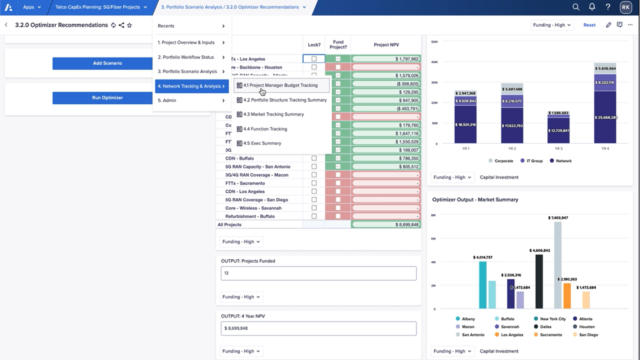Screen dimensions: 640x360
Task: Open the Funding - High selector under the stacked bar chart
Action: (452, 177)
